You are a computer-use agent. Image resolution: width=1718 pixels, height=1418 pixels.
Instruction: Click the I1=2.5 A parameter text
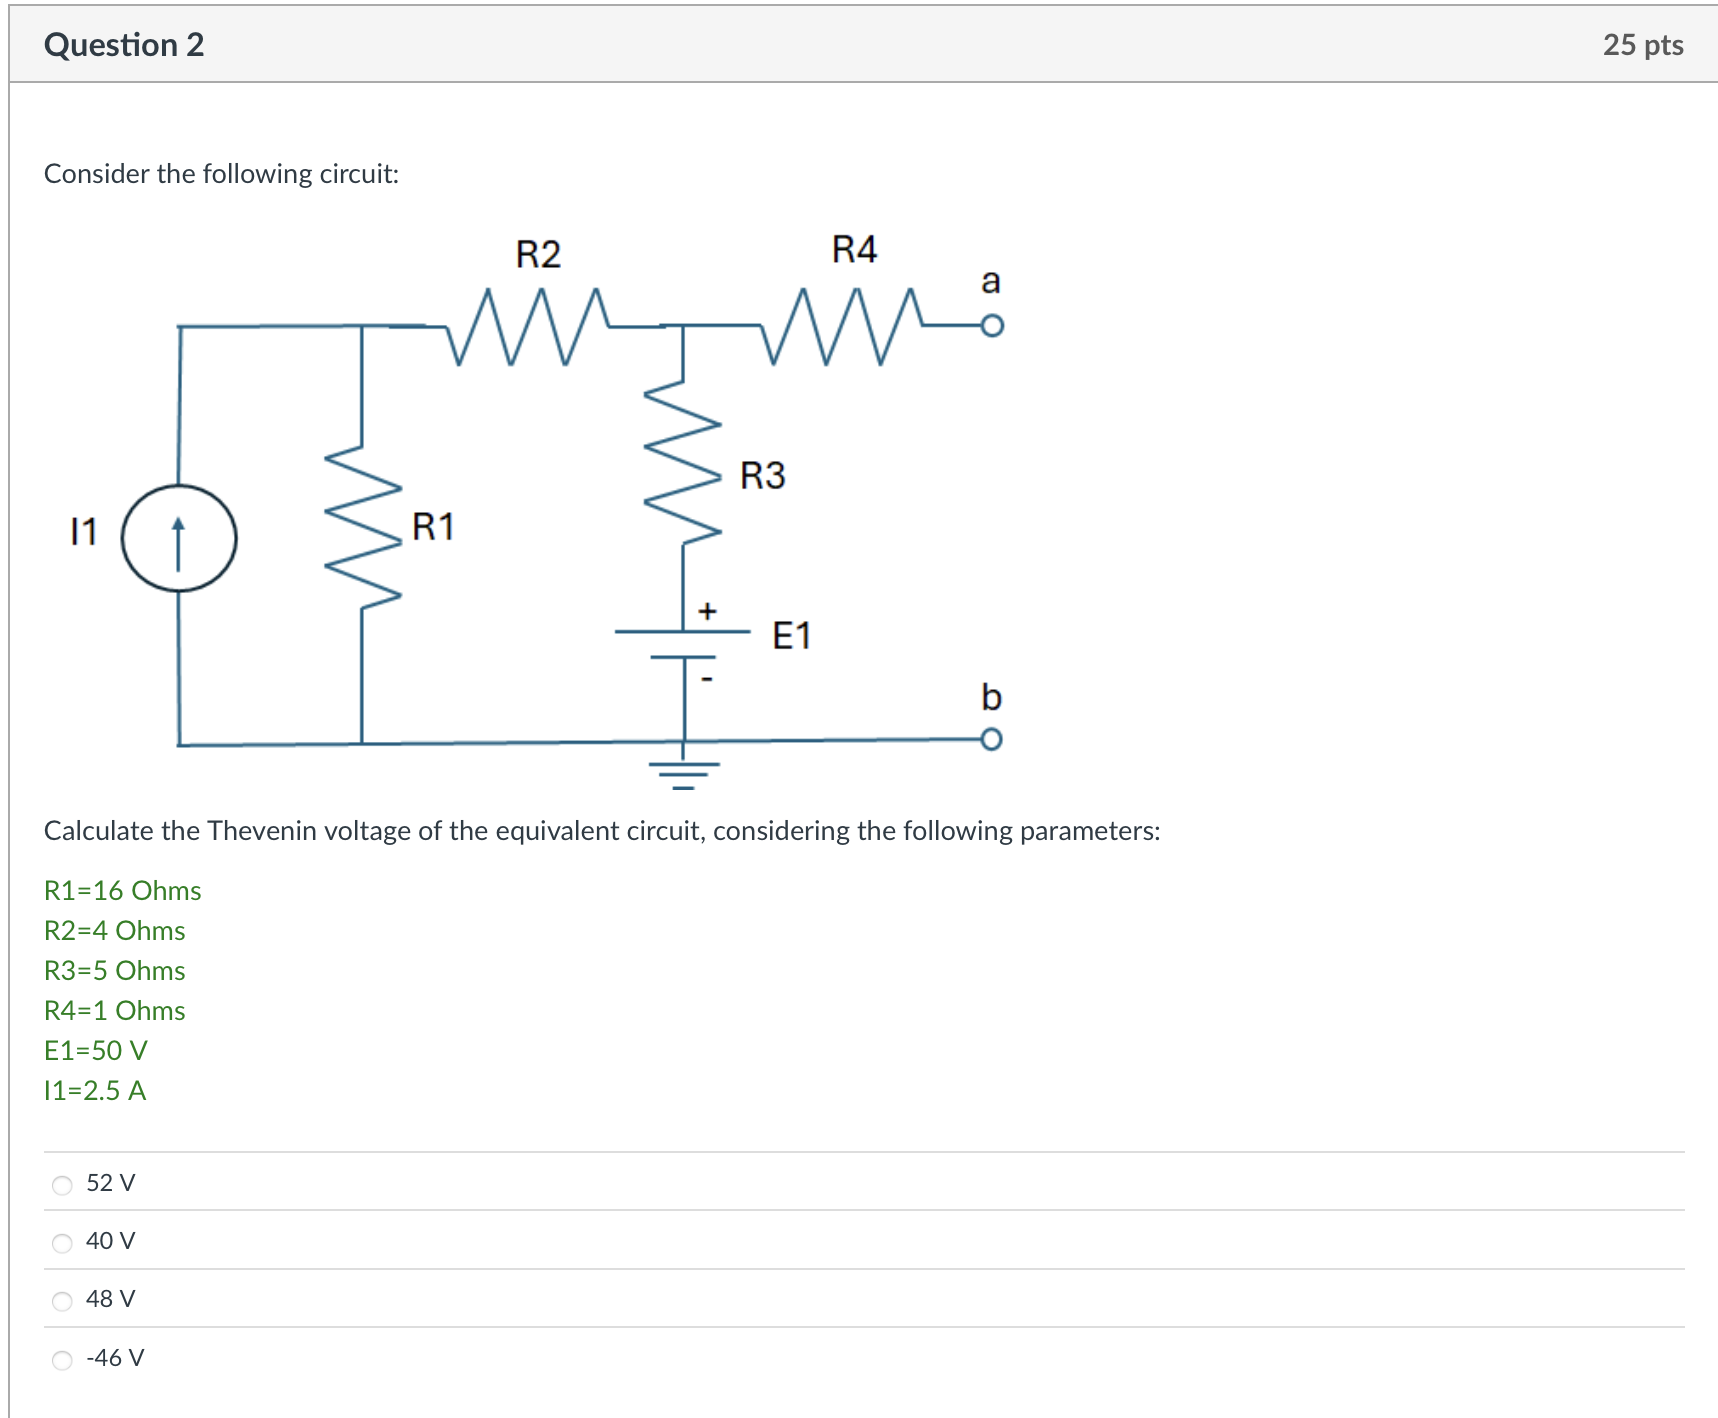pos(95,1091)
